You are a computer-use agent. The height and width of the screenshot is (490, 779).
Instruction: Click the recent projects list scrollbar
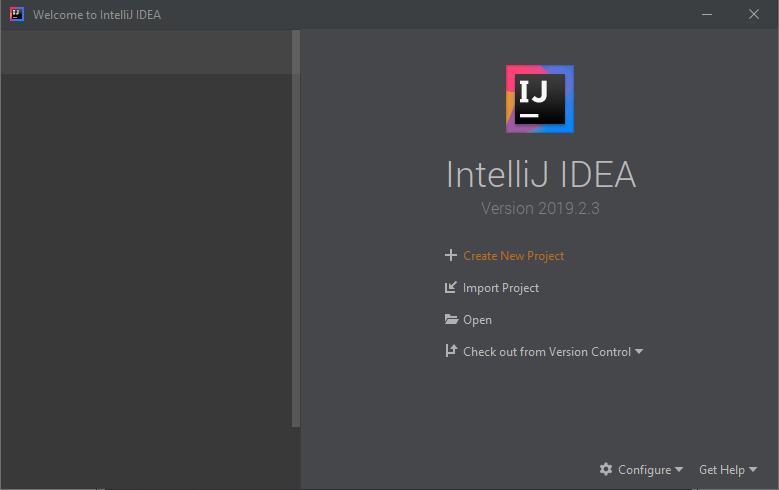tap(295, 228)
